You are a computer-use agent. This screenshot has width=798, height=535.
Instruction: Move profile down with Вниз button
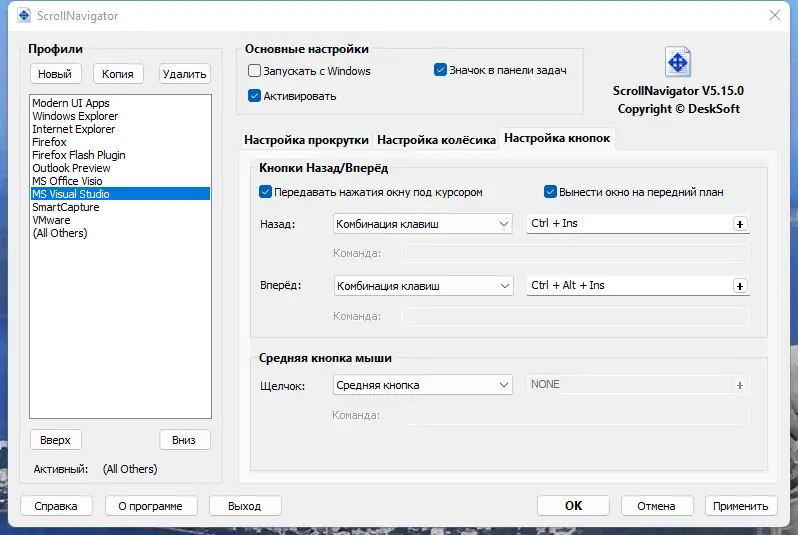pos(184,440)
